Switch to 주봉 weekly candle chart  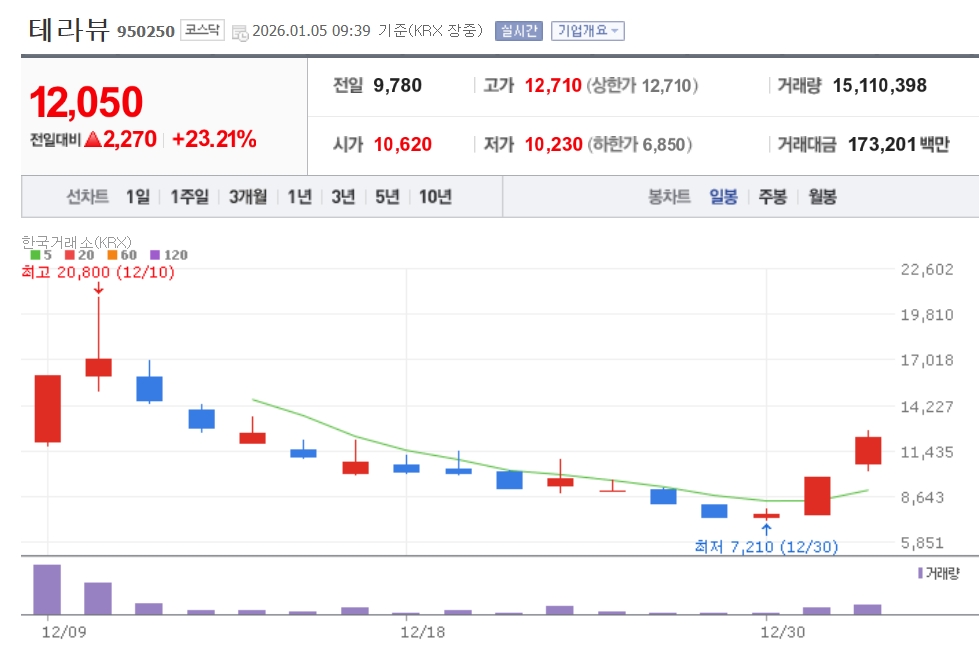[772, 197]
